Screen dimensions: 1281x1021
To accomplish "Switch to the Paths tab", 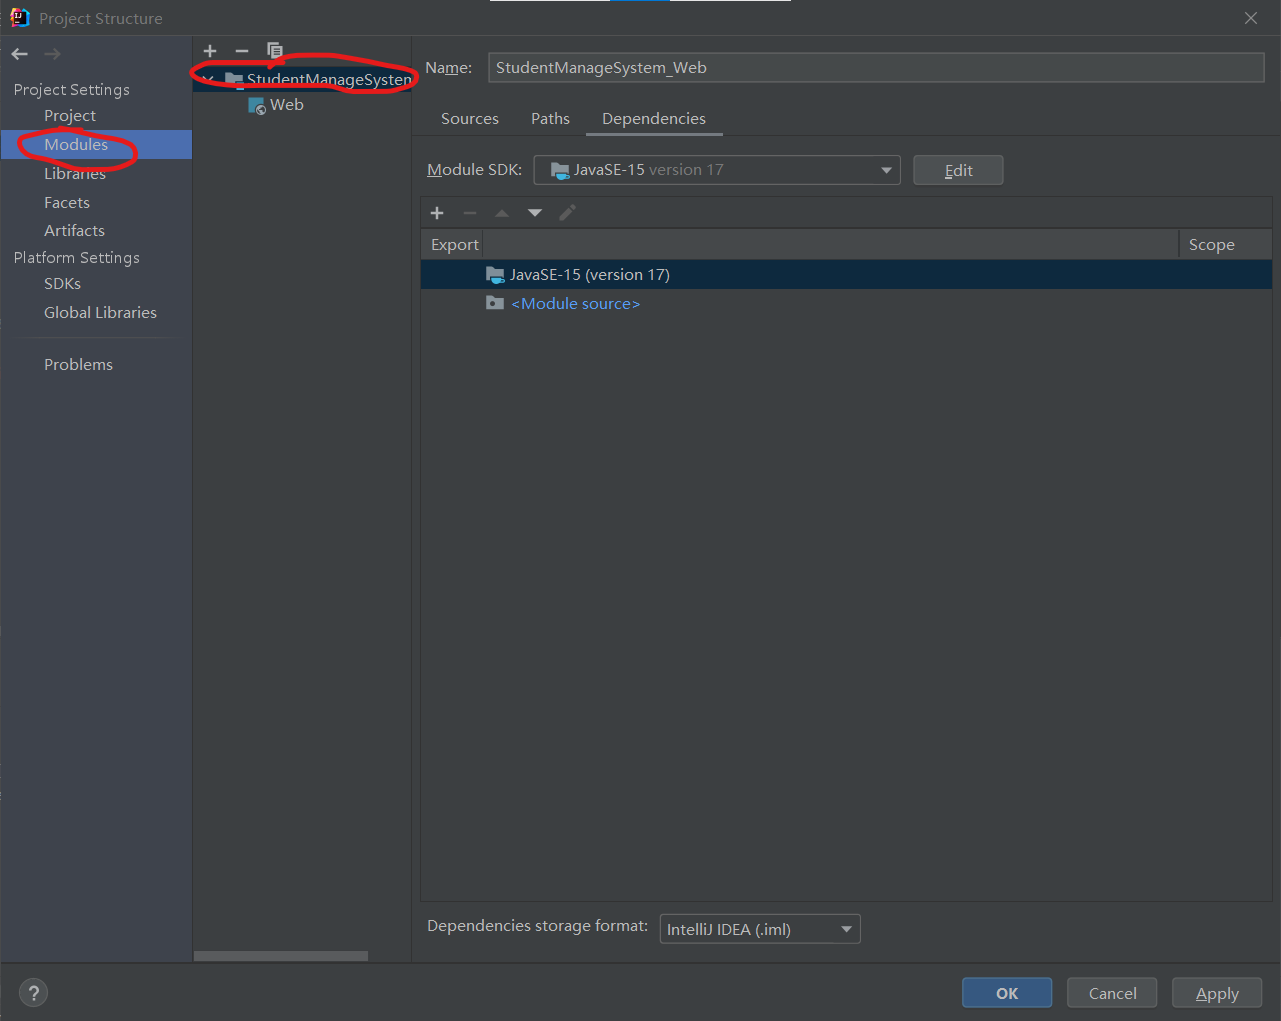I will [x=550, y=119].
